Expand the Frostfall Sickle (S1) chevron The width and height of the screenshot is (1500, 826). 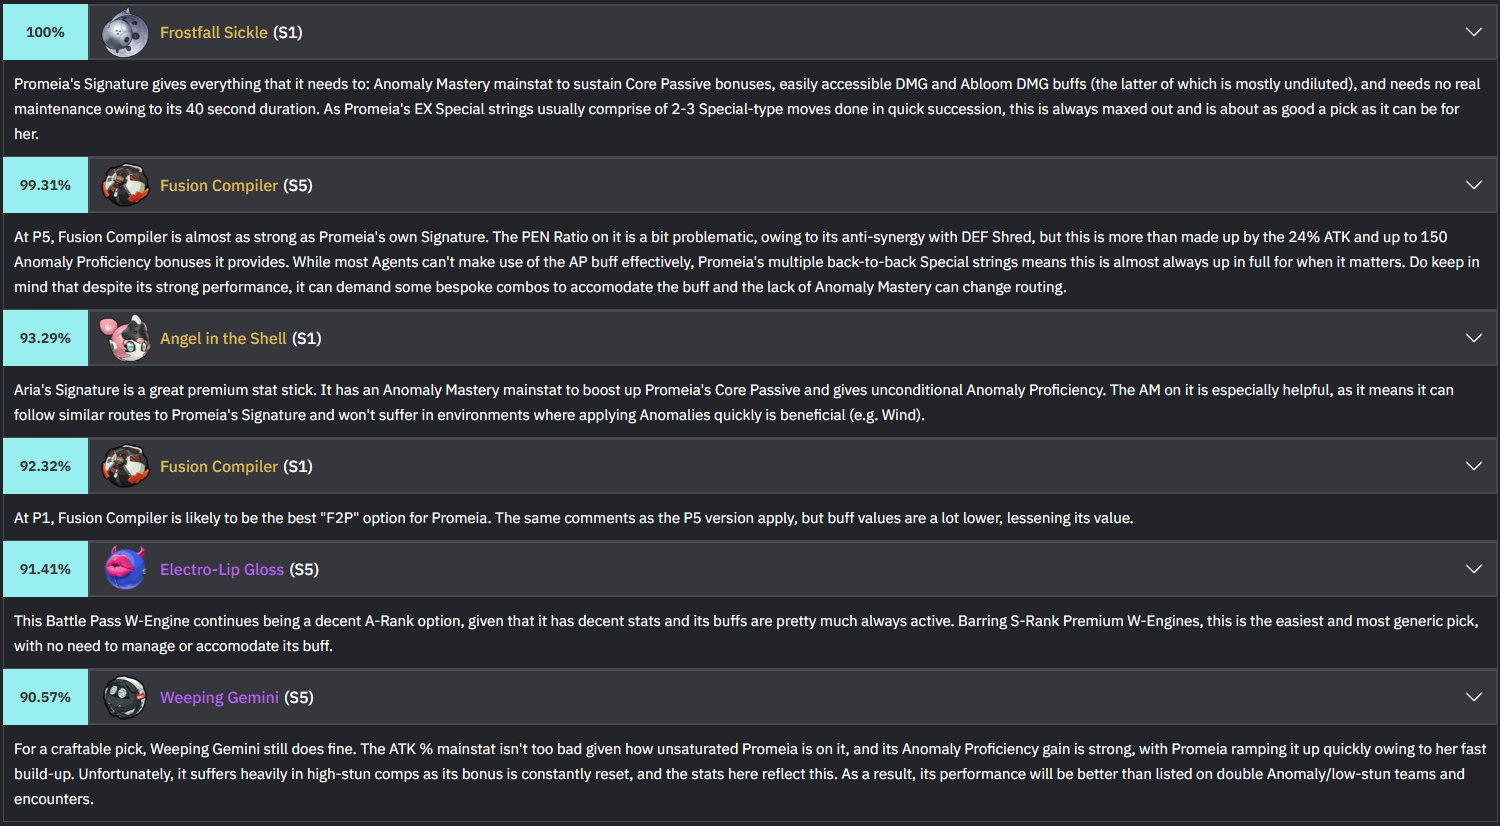[x=1474, y=32]
